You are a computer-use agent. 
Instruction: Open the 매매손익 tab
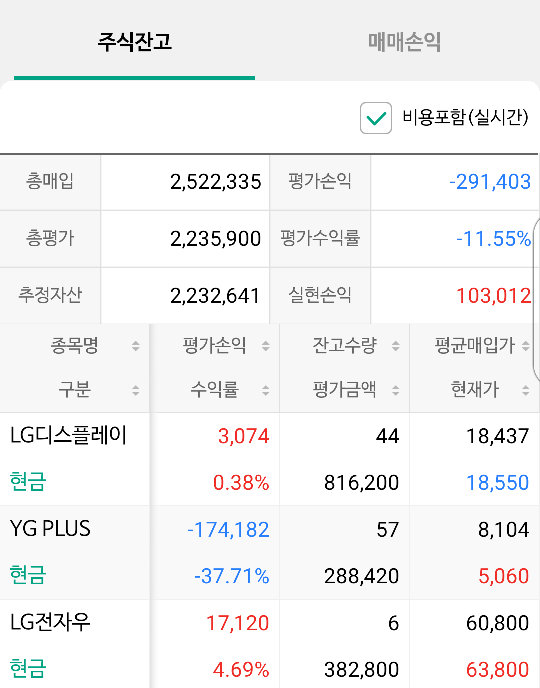point(404,42)
